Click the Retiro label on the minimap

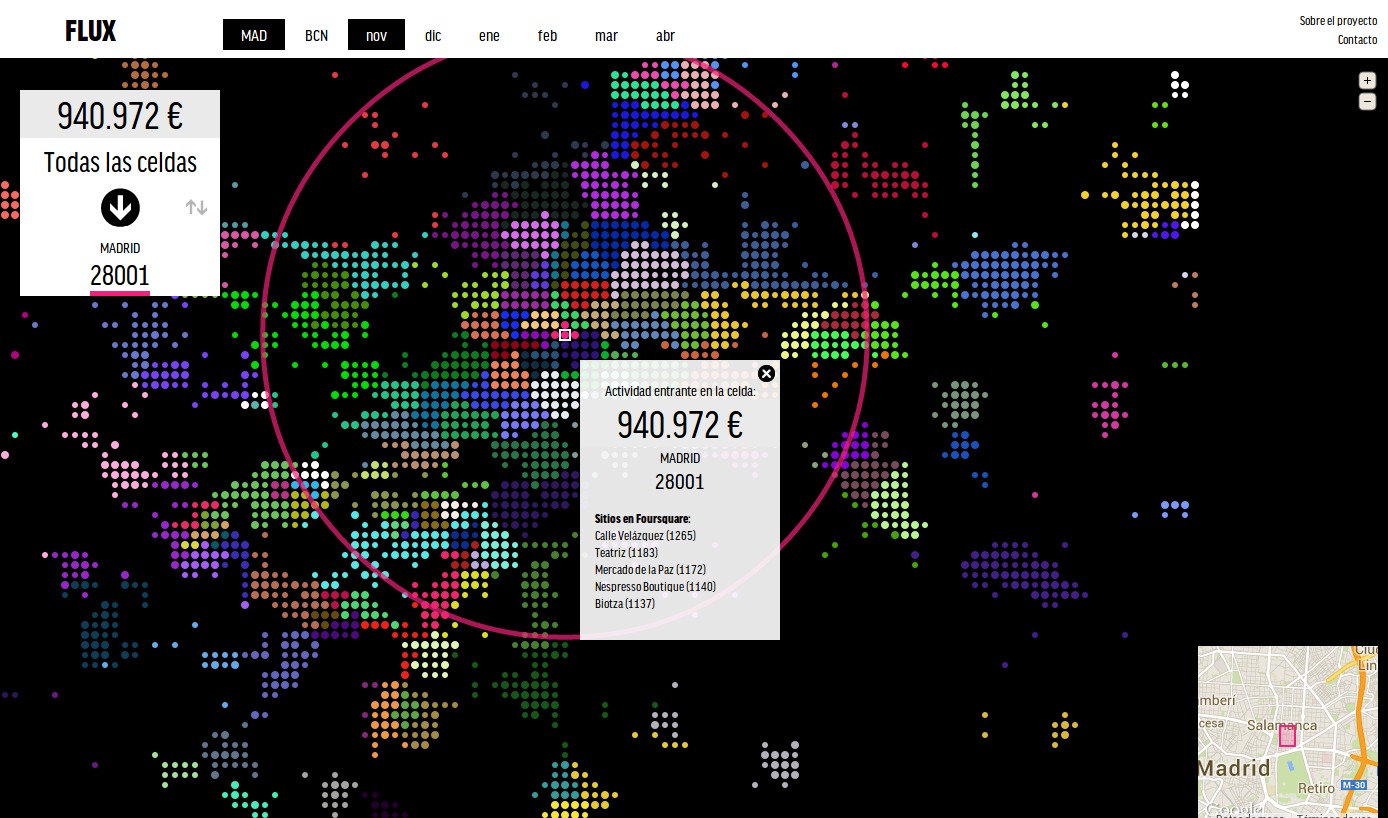pyautogui.click(x=1316, y=788)
